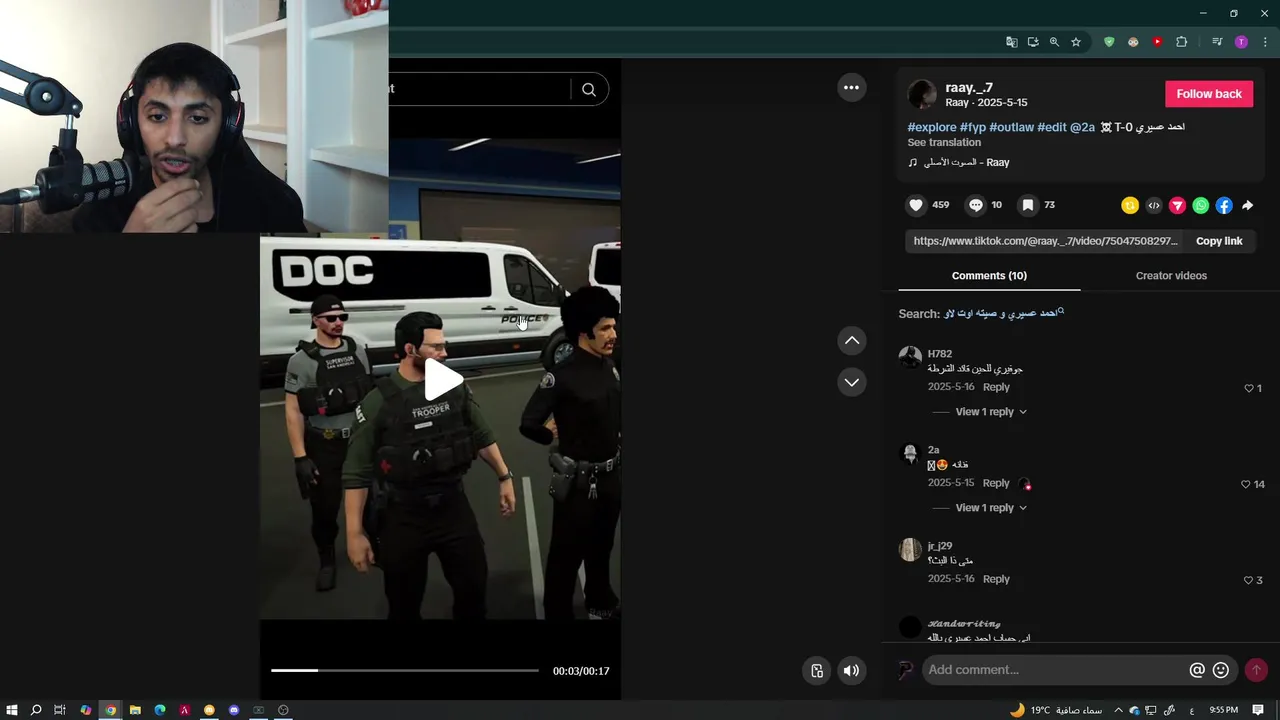Open the Windows notification center

click(1258, 710)
